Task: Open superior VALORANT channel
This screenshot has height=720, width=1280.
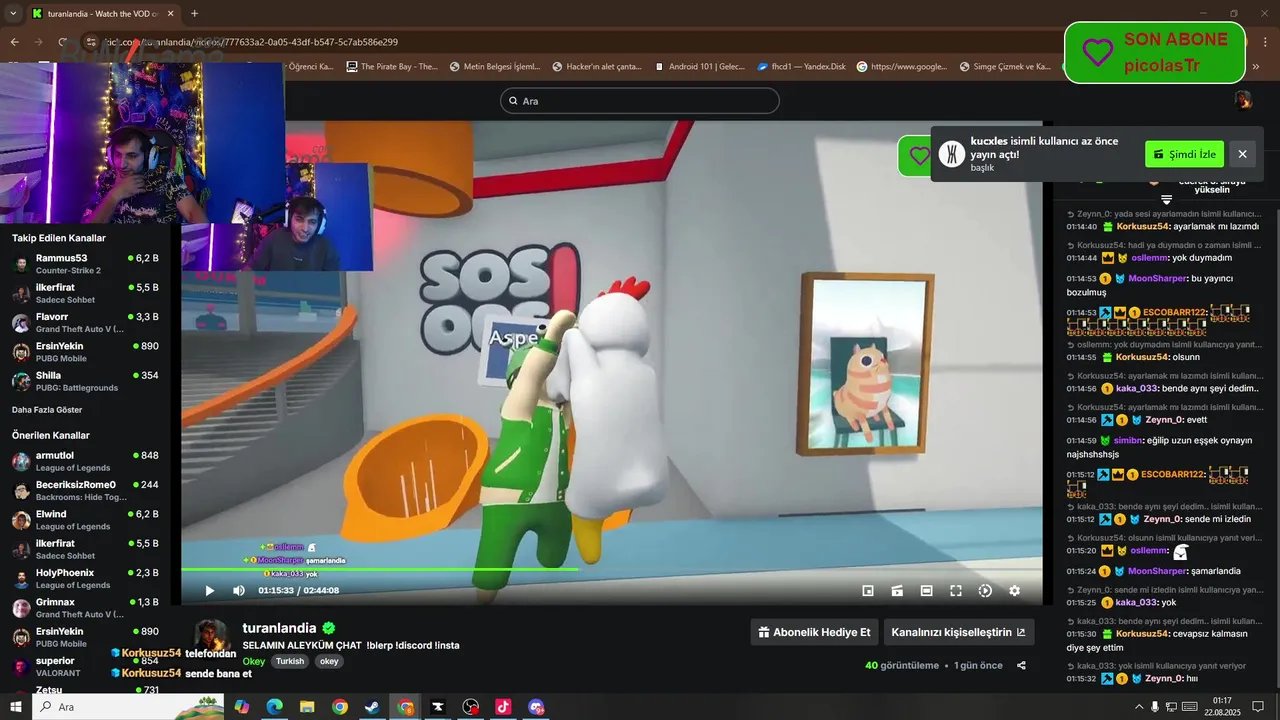Action: pos(85,666)
